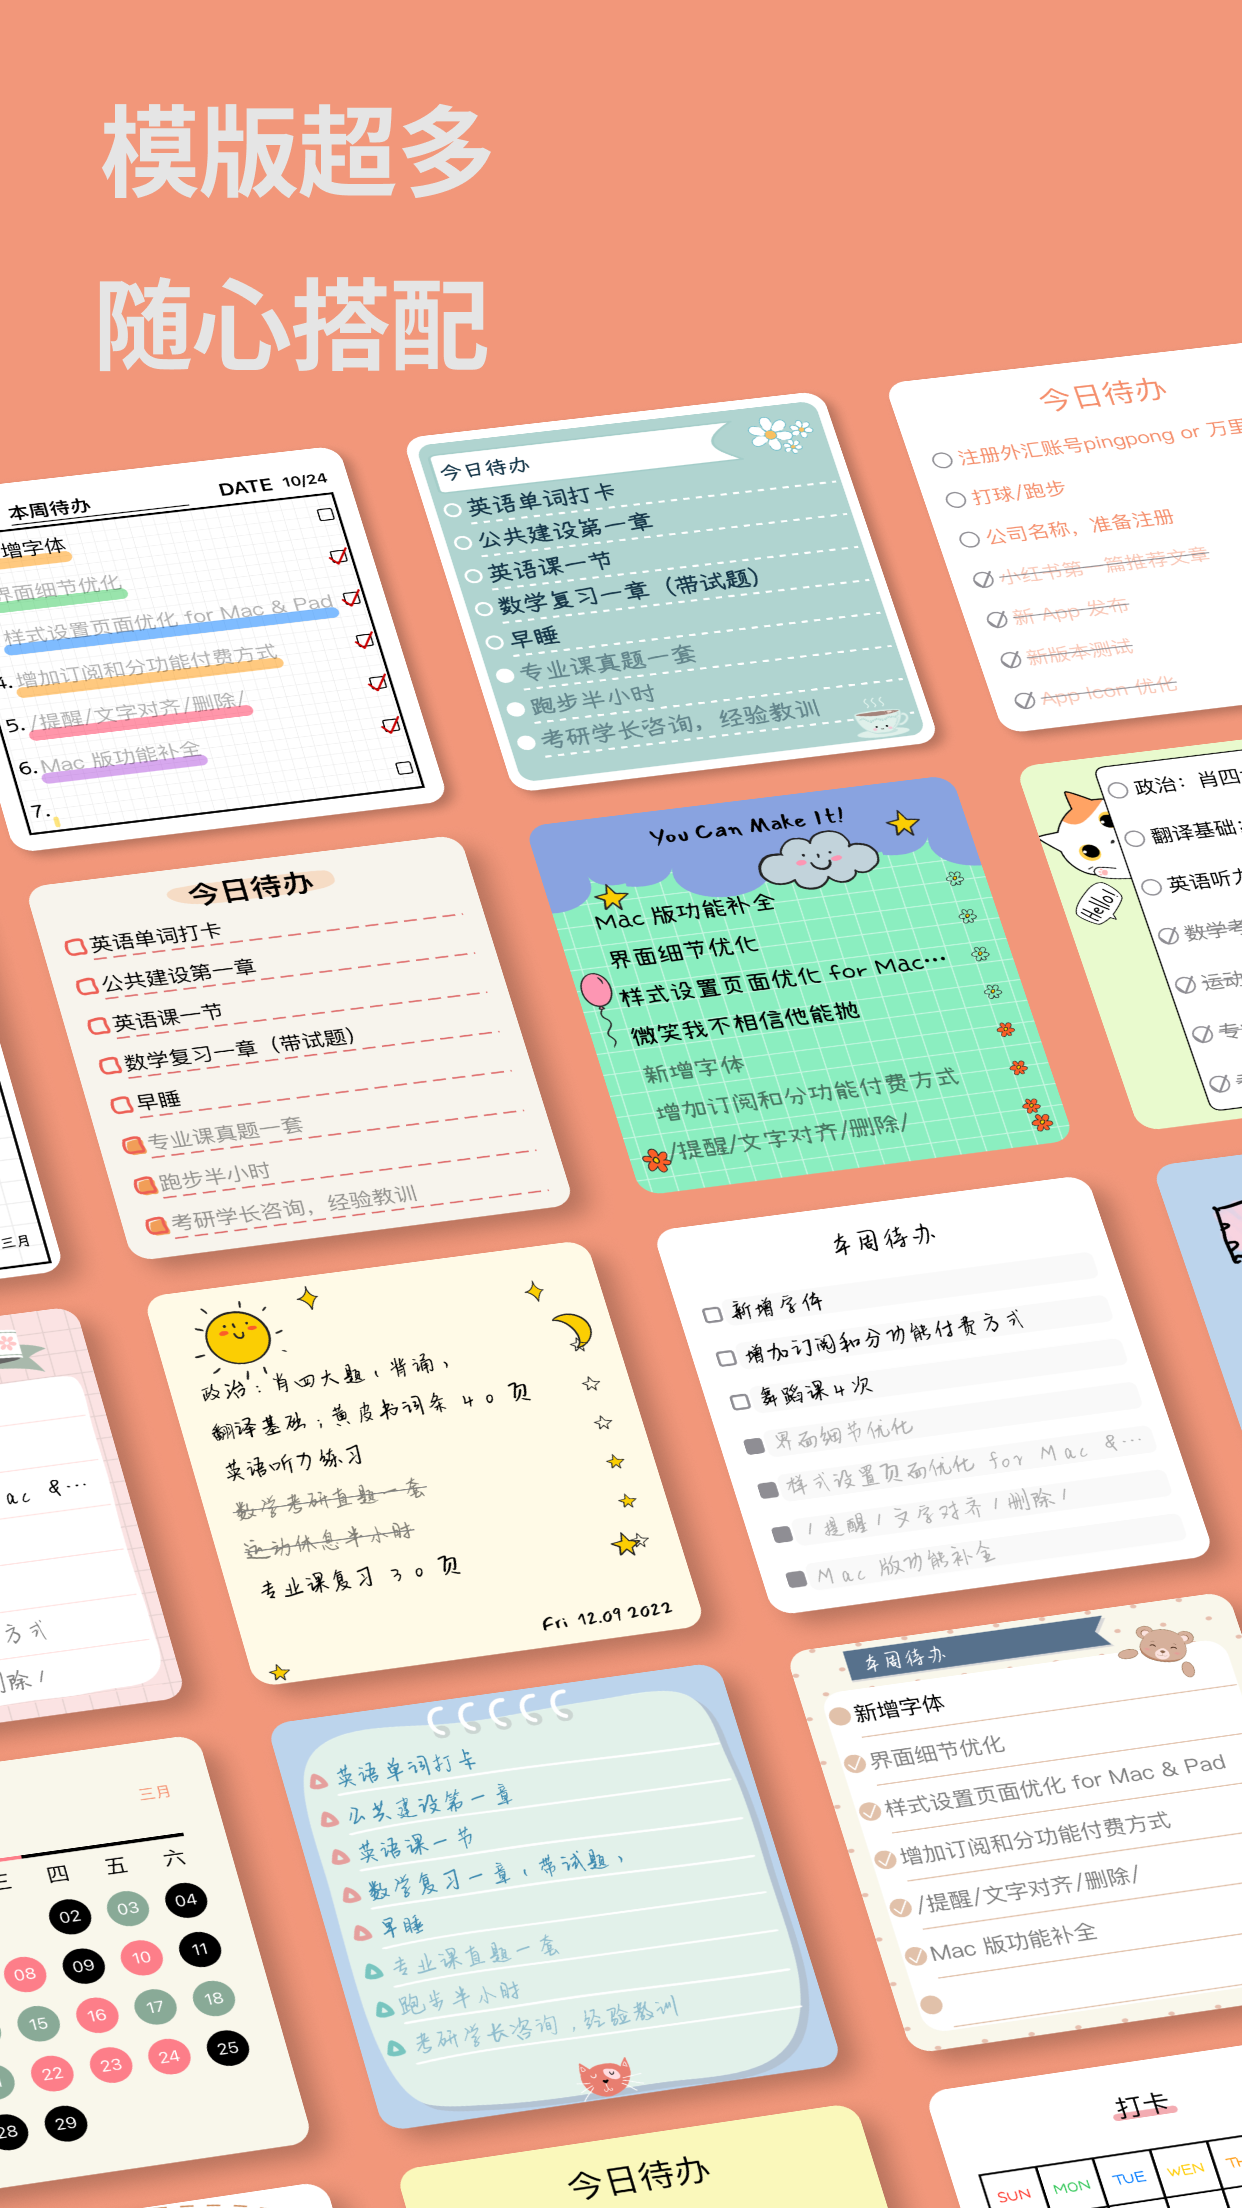Select date 09 on the 三月 calendar
The image size is (1242, 2208).
pyautogui.click(x=83, y=1965)
